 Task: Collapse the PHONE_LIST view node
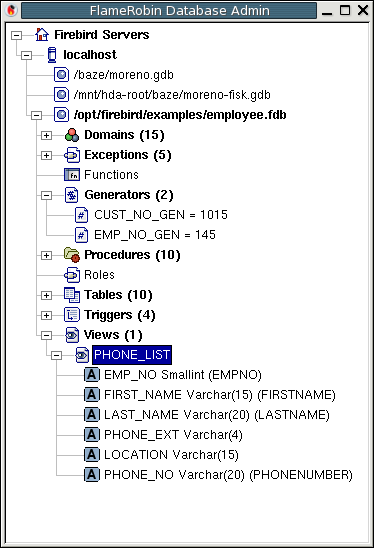pyautogui.click(x=57, y=355)
